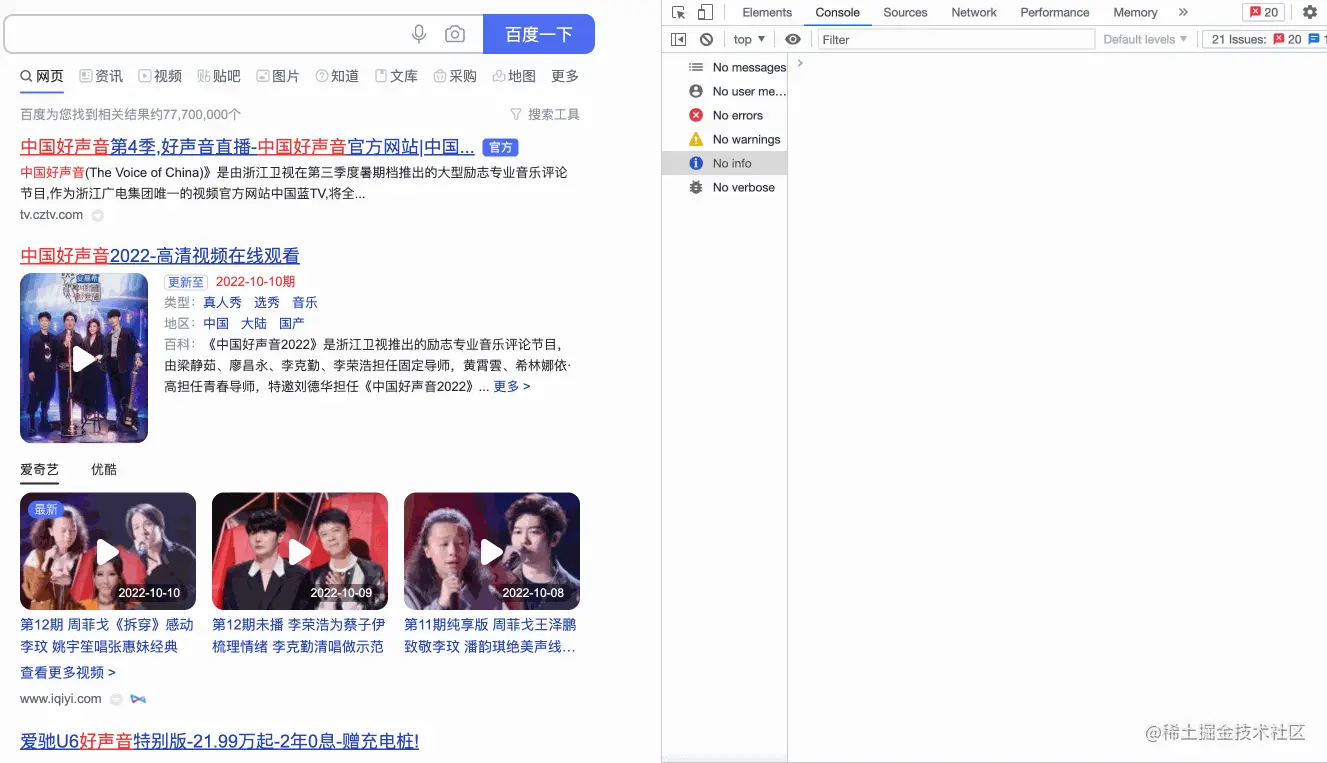Open DevTools settings gear
The image size is (1327, 763).
tap(1310, 12)
